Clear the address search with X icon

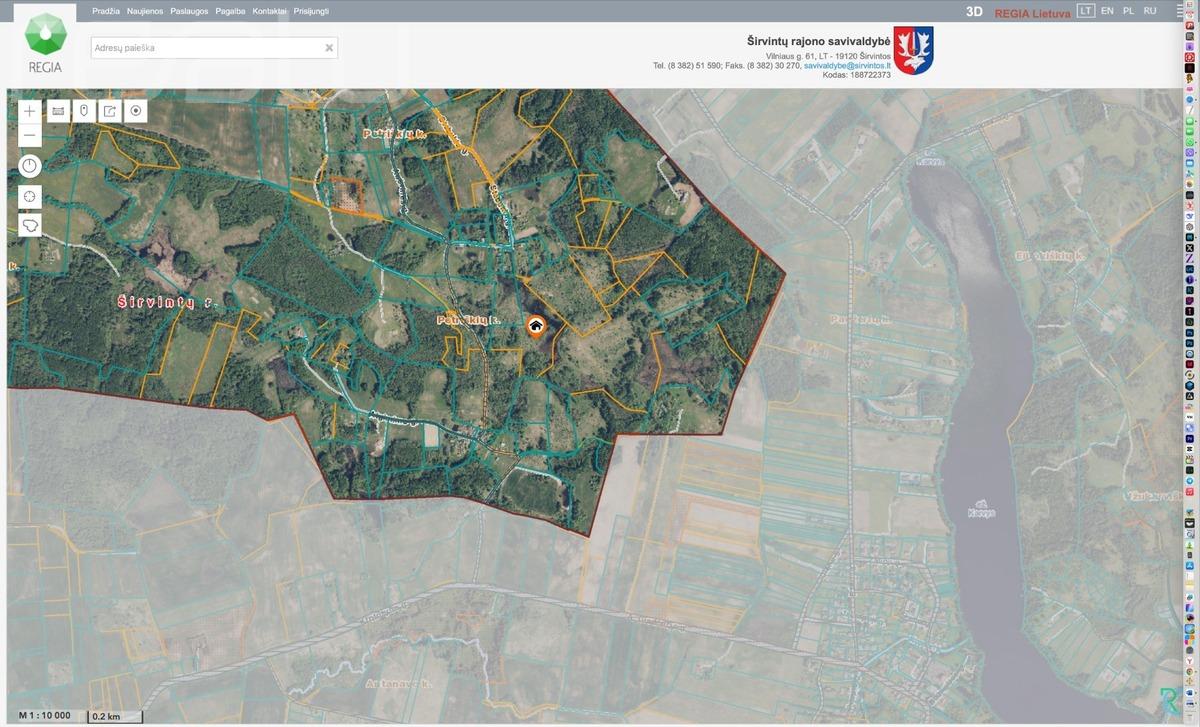pos(329,47)
